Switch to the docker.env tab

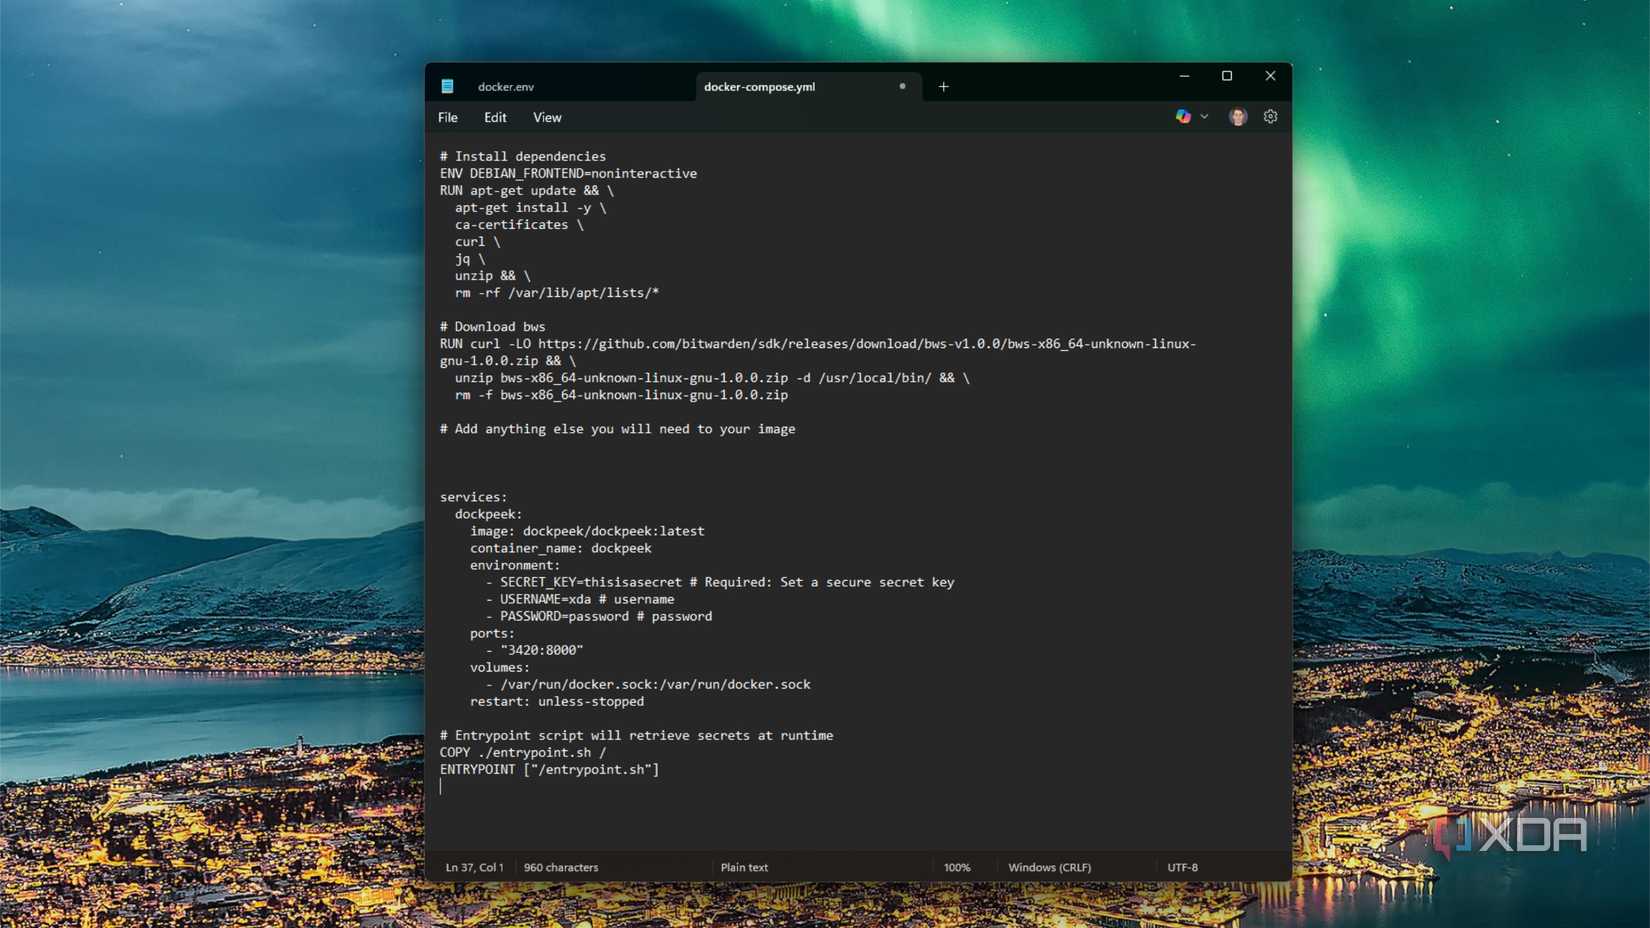coord(506,87)
